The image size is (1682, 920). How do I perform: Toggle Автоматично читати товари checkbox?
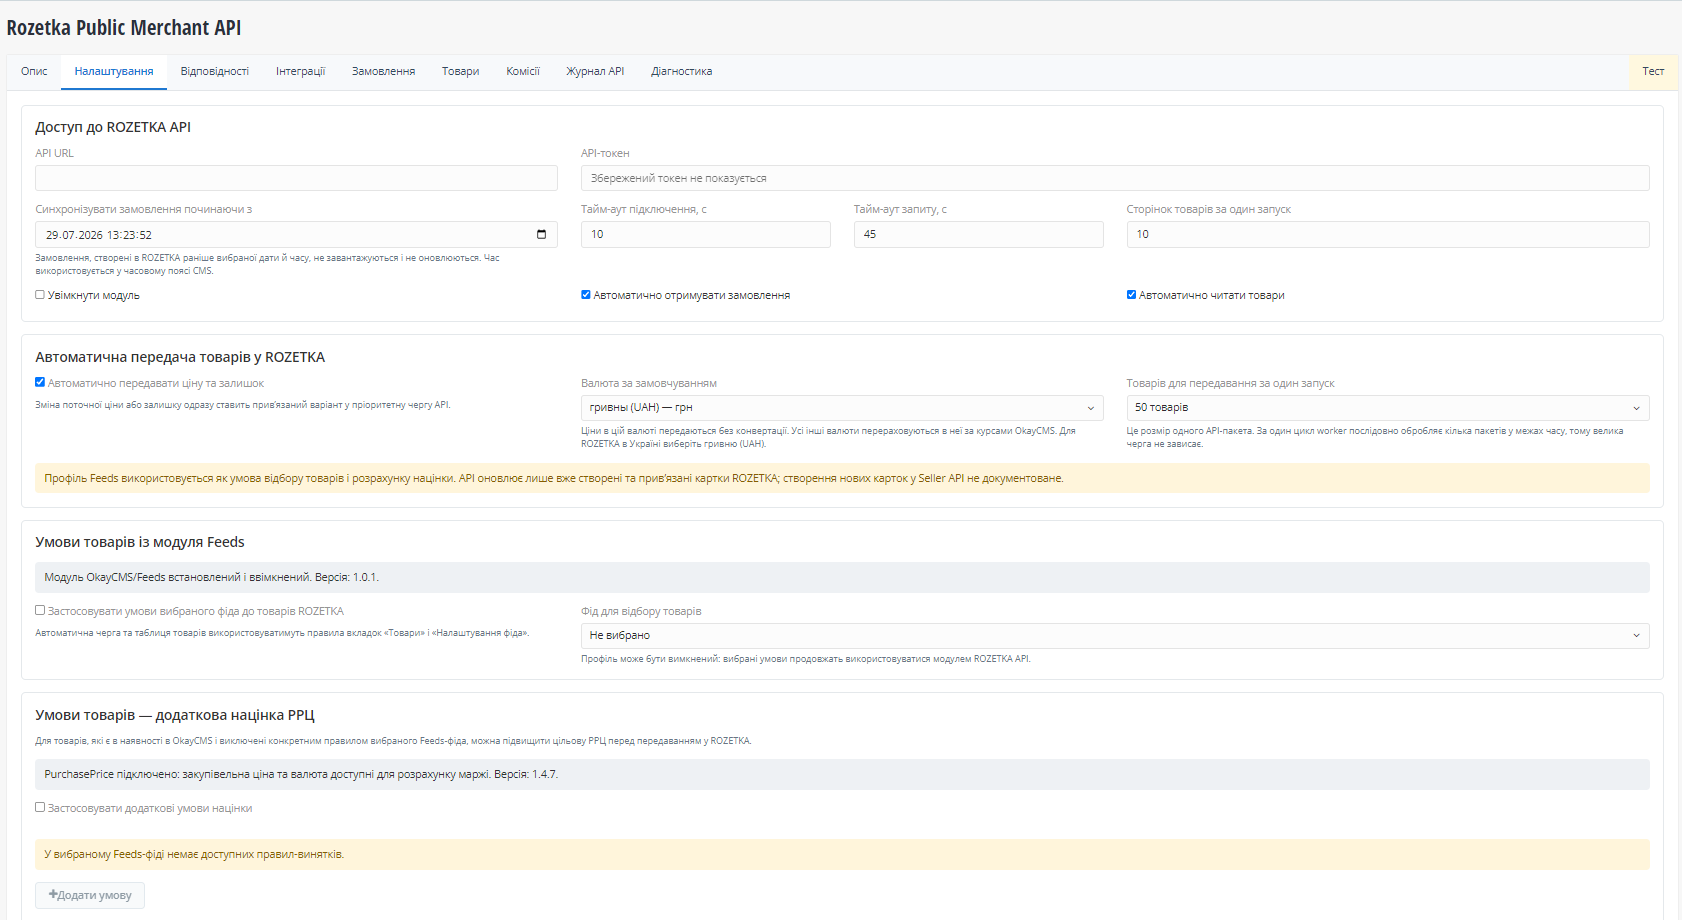1131,295
